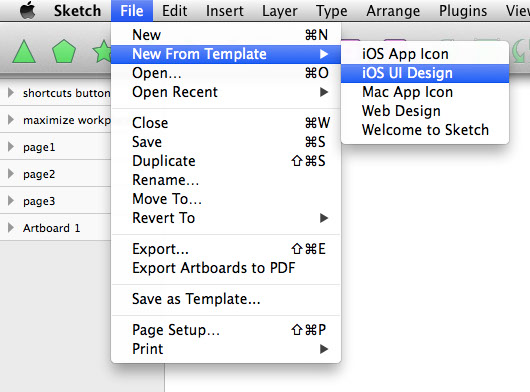Expand the maximize workp layer

click(x=11, y=119)
